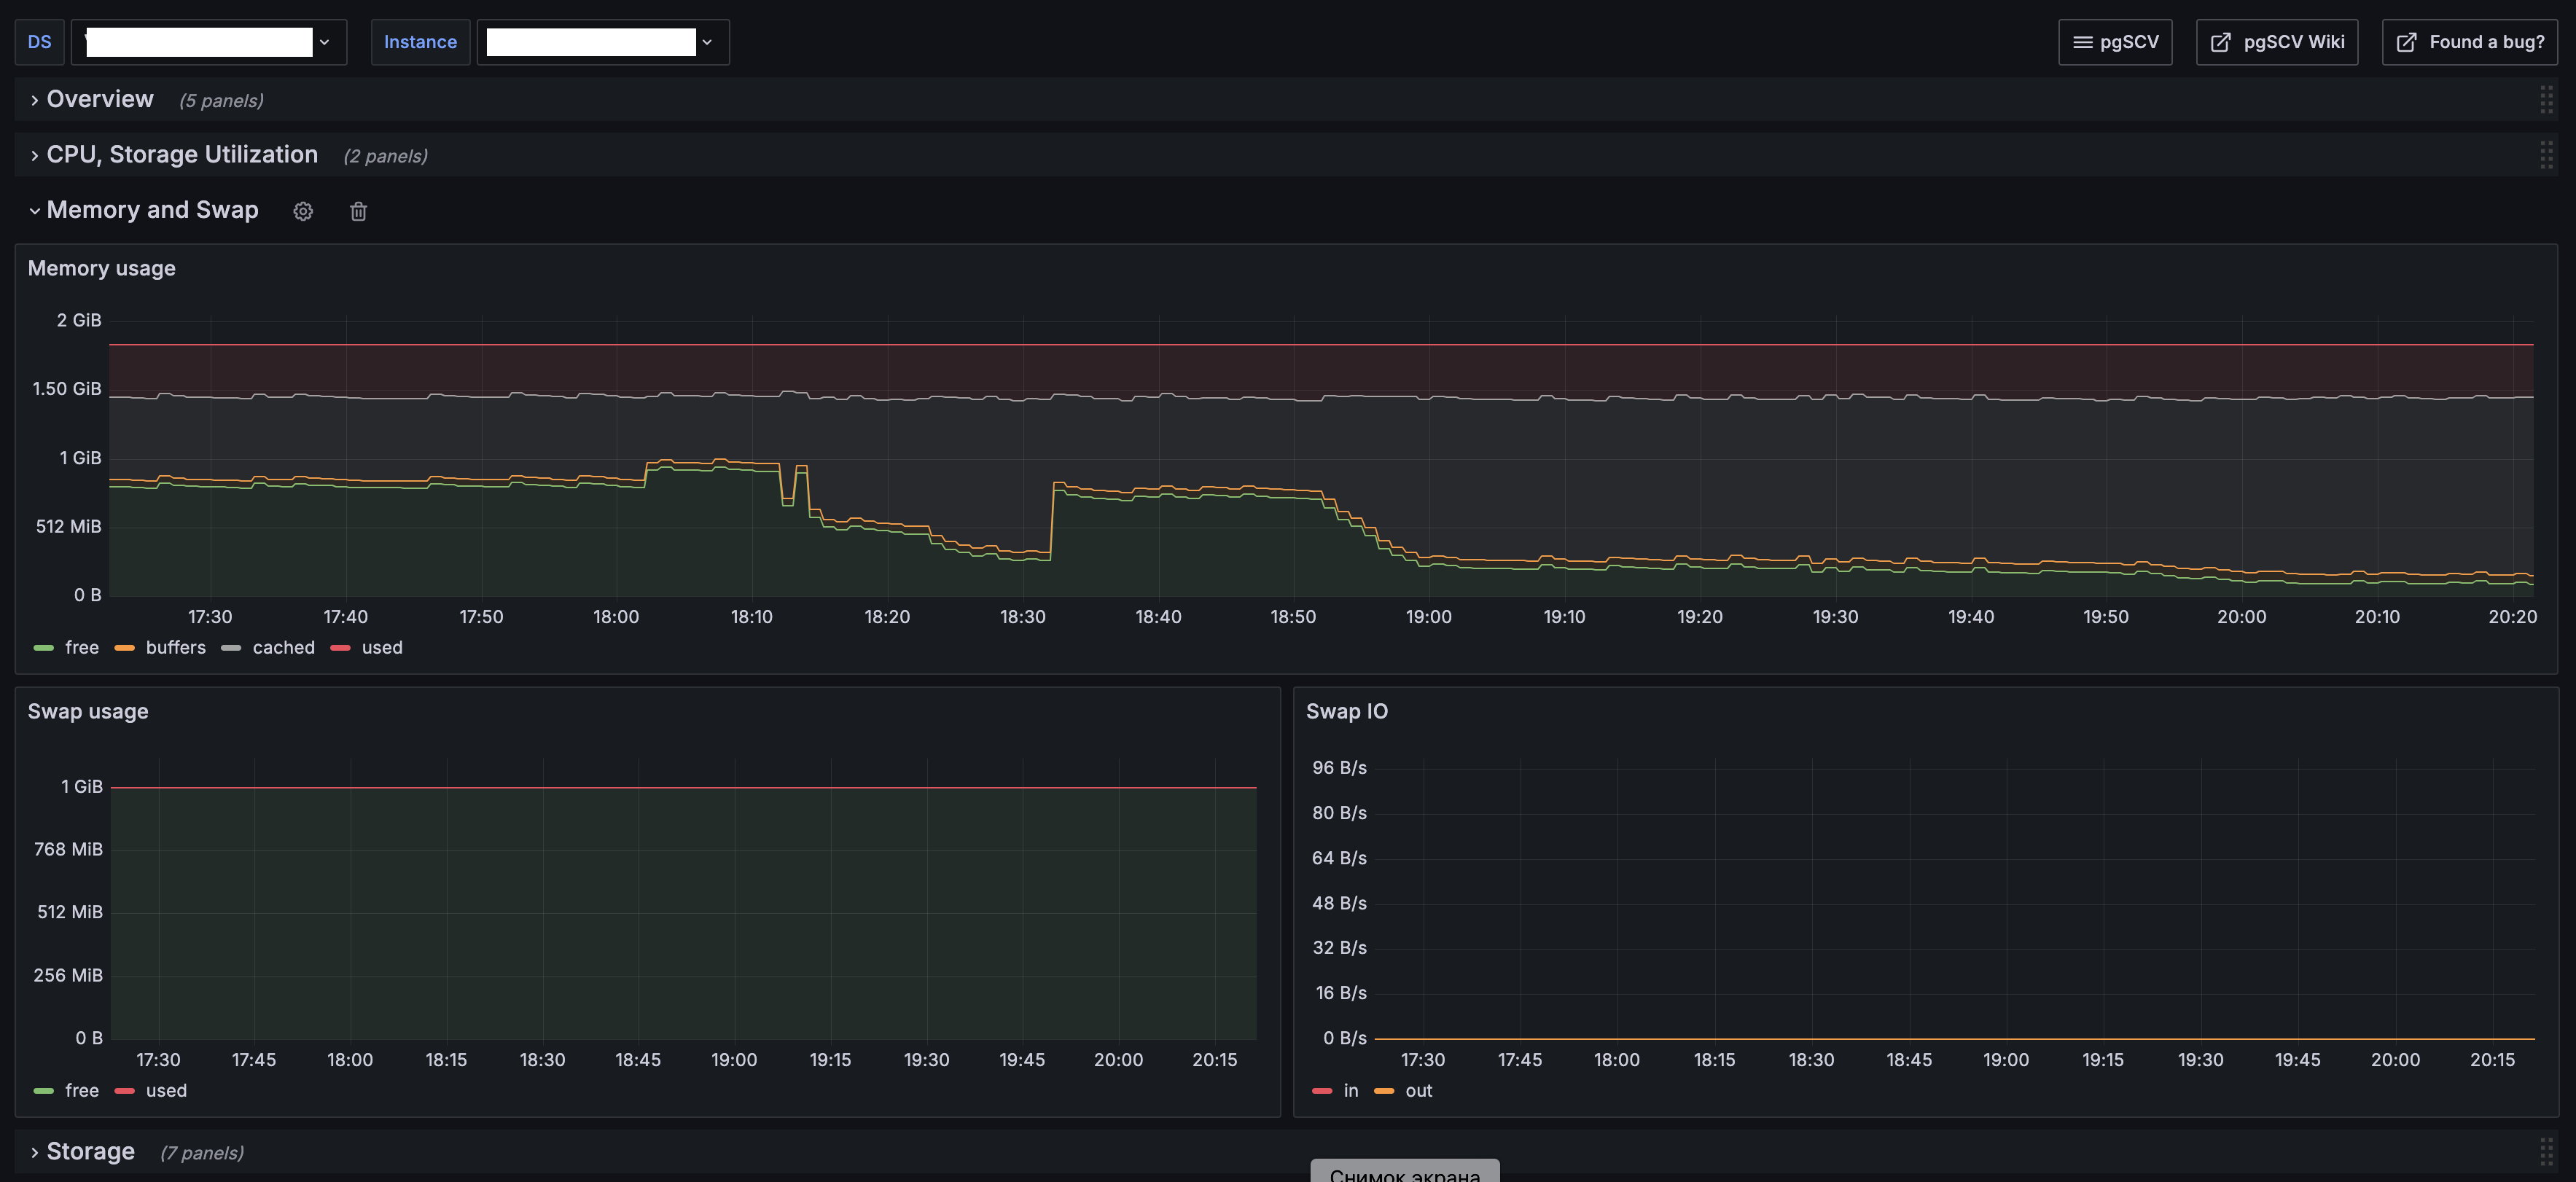Click the out series color swatch in Swap IO legend
The height and width of the screenshot is (1182, 2576).
point(1384,1091)
